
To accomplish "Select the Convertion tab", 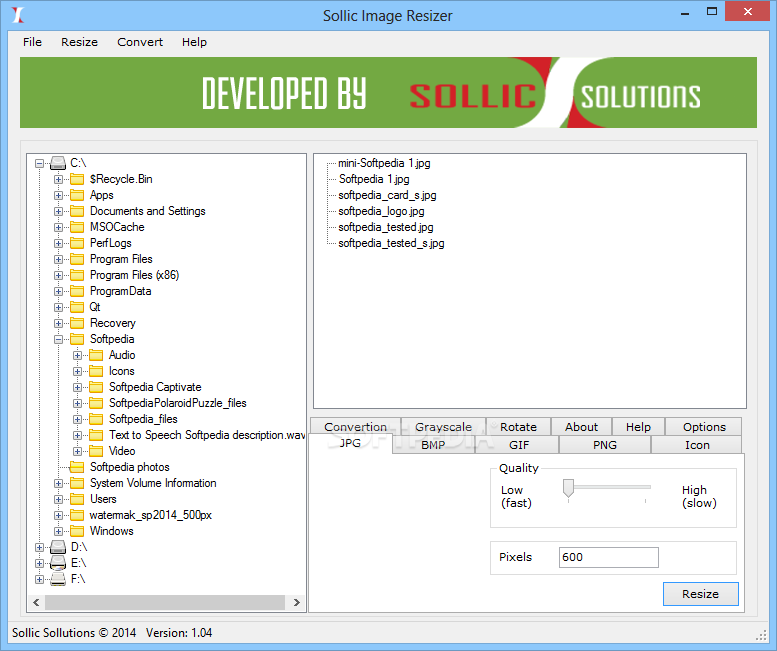I will point(355,427).
